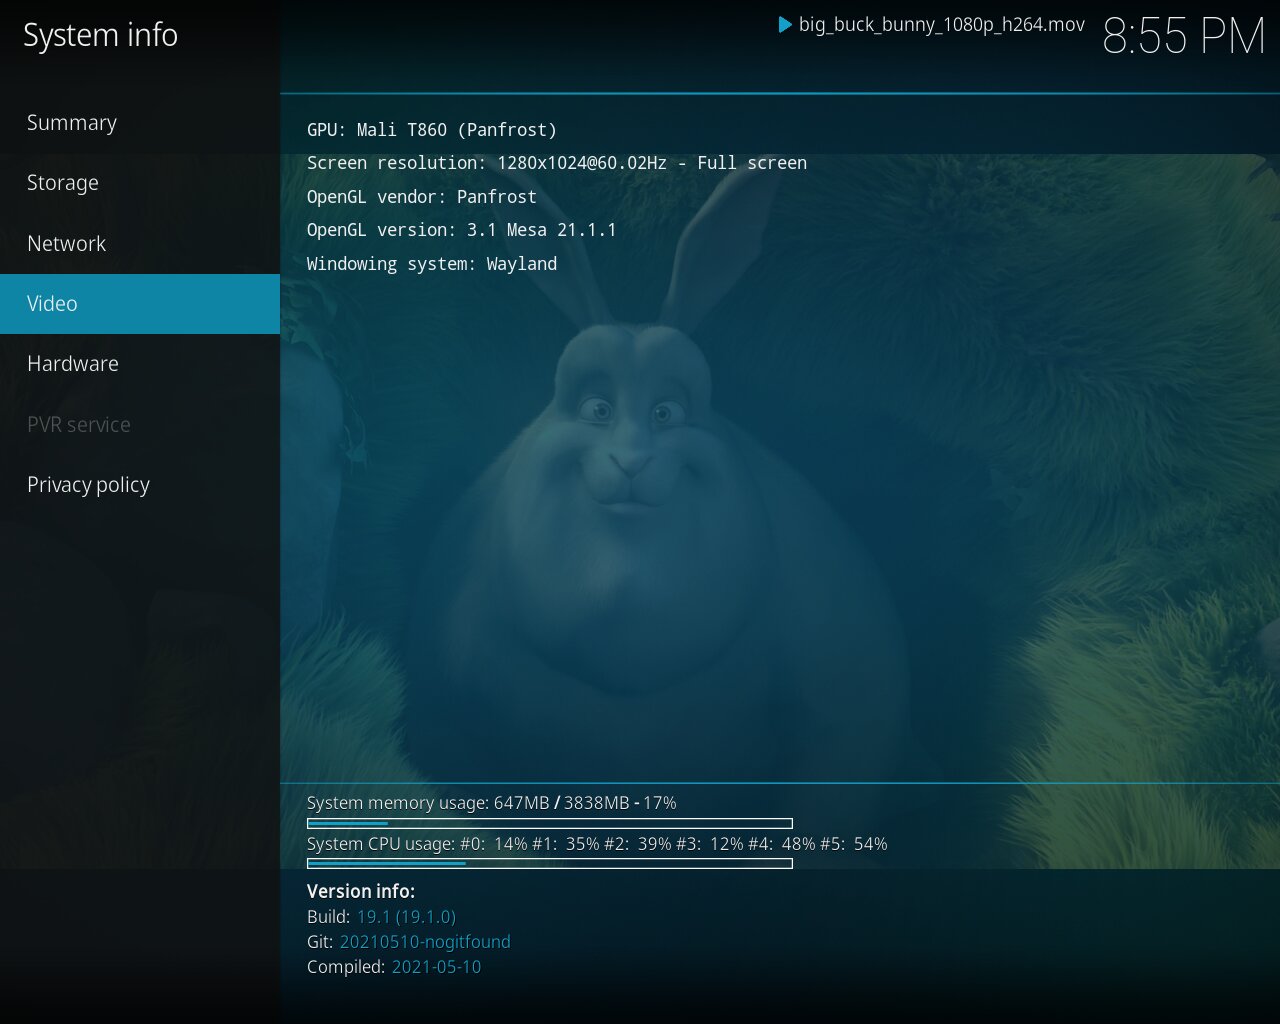Select the Compiled date 2021-05-10
Viewport: 1280px width, 1024px height.
point(436,967)
